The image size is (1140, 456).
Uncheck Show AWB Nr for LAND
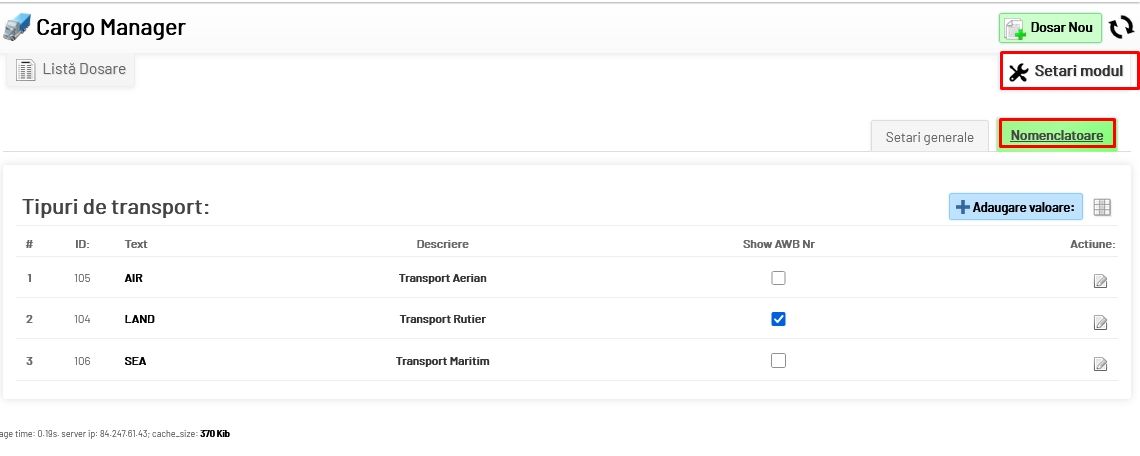coord(778,319)
